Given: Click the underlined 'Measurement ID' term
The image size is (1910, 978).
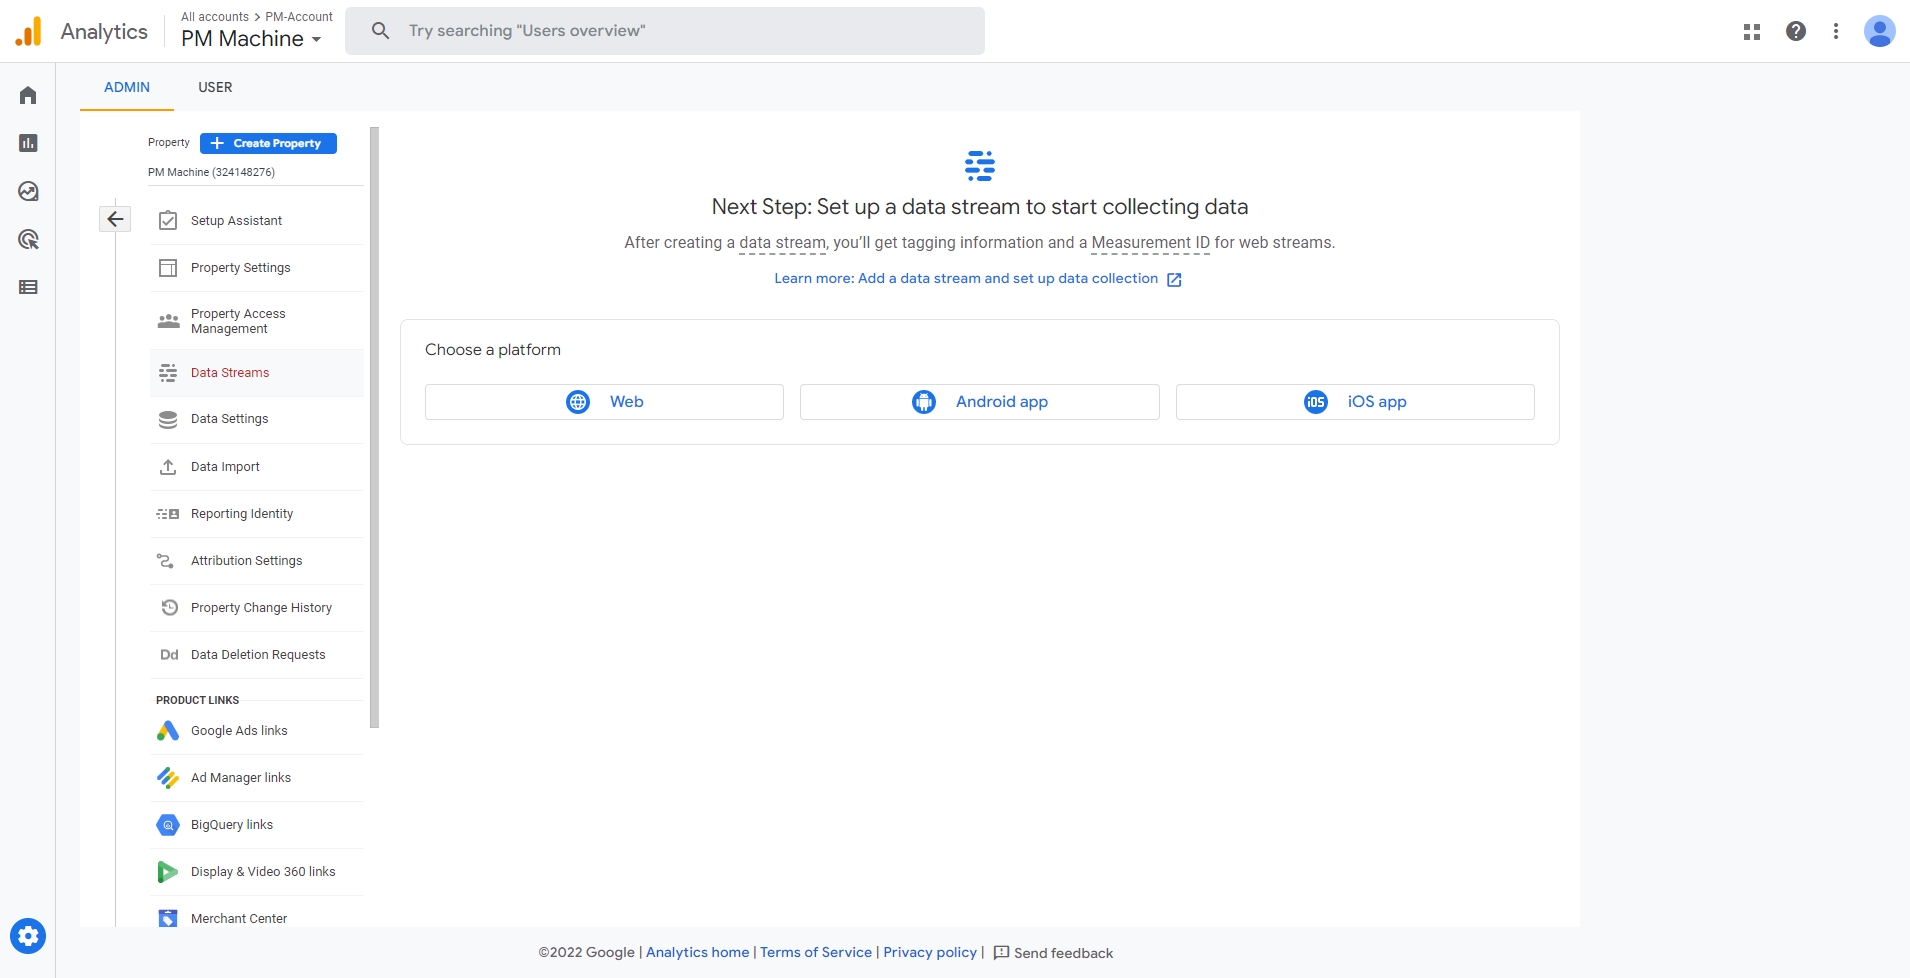Looking at the screenshot, I should tap(1150, 243).
